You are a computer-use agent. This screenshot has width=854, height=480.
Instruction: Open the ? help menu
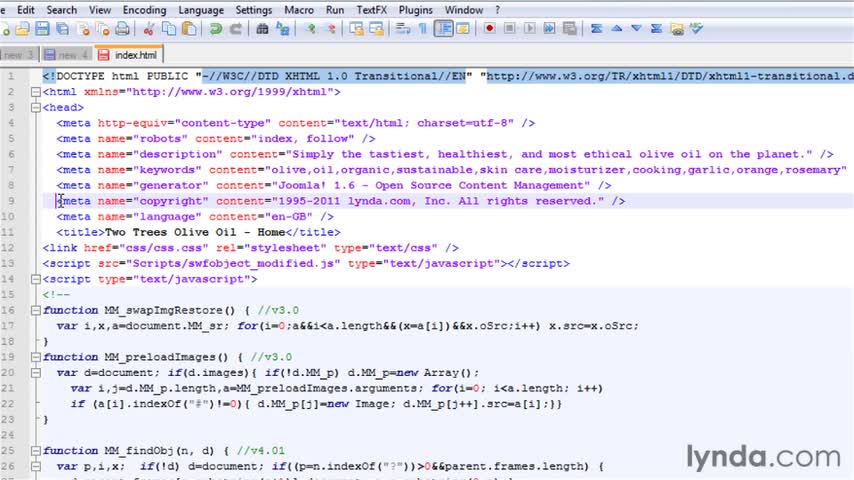pyautogui.click(x=497, y=10)
